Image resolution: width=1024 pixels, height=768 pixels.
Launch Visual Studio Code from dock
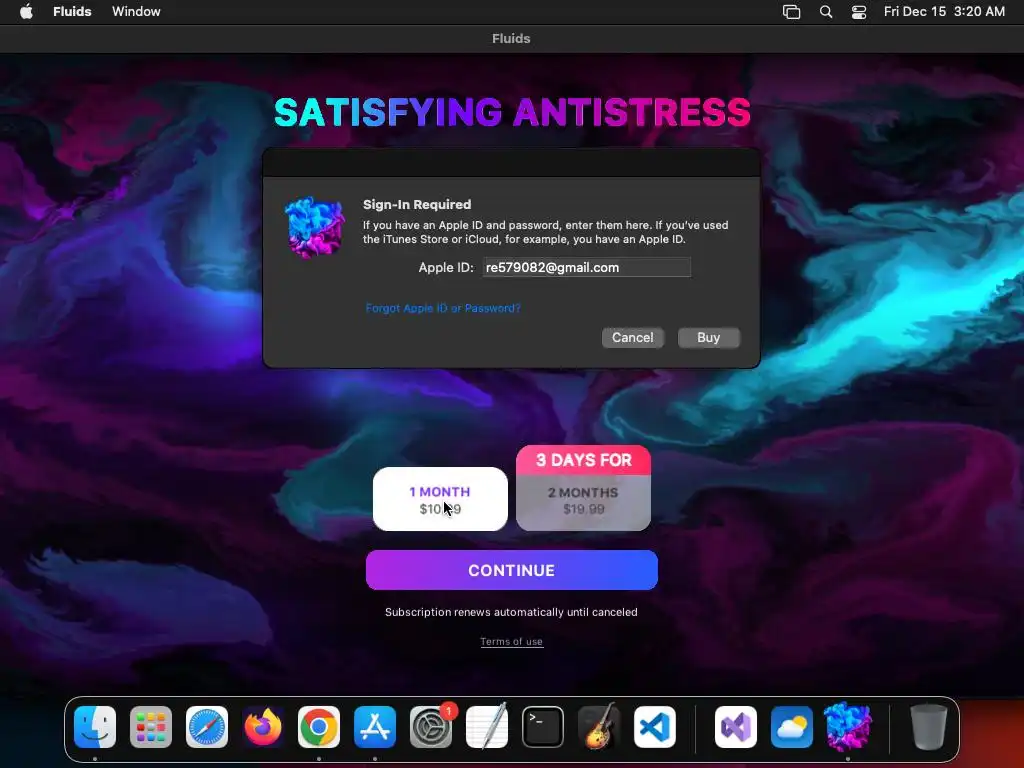(x=655, y=726)
